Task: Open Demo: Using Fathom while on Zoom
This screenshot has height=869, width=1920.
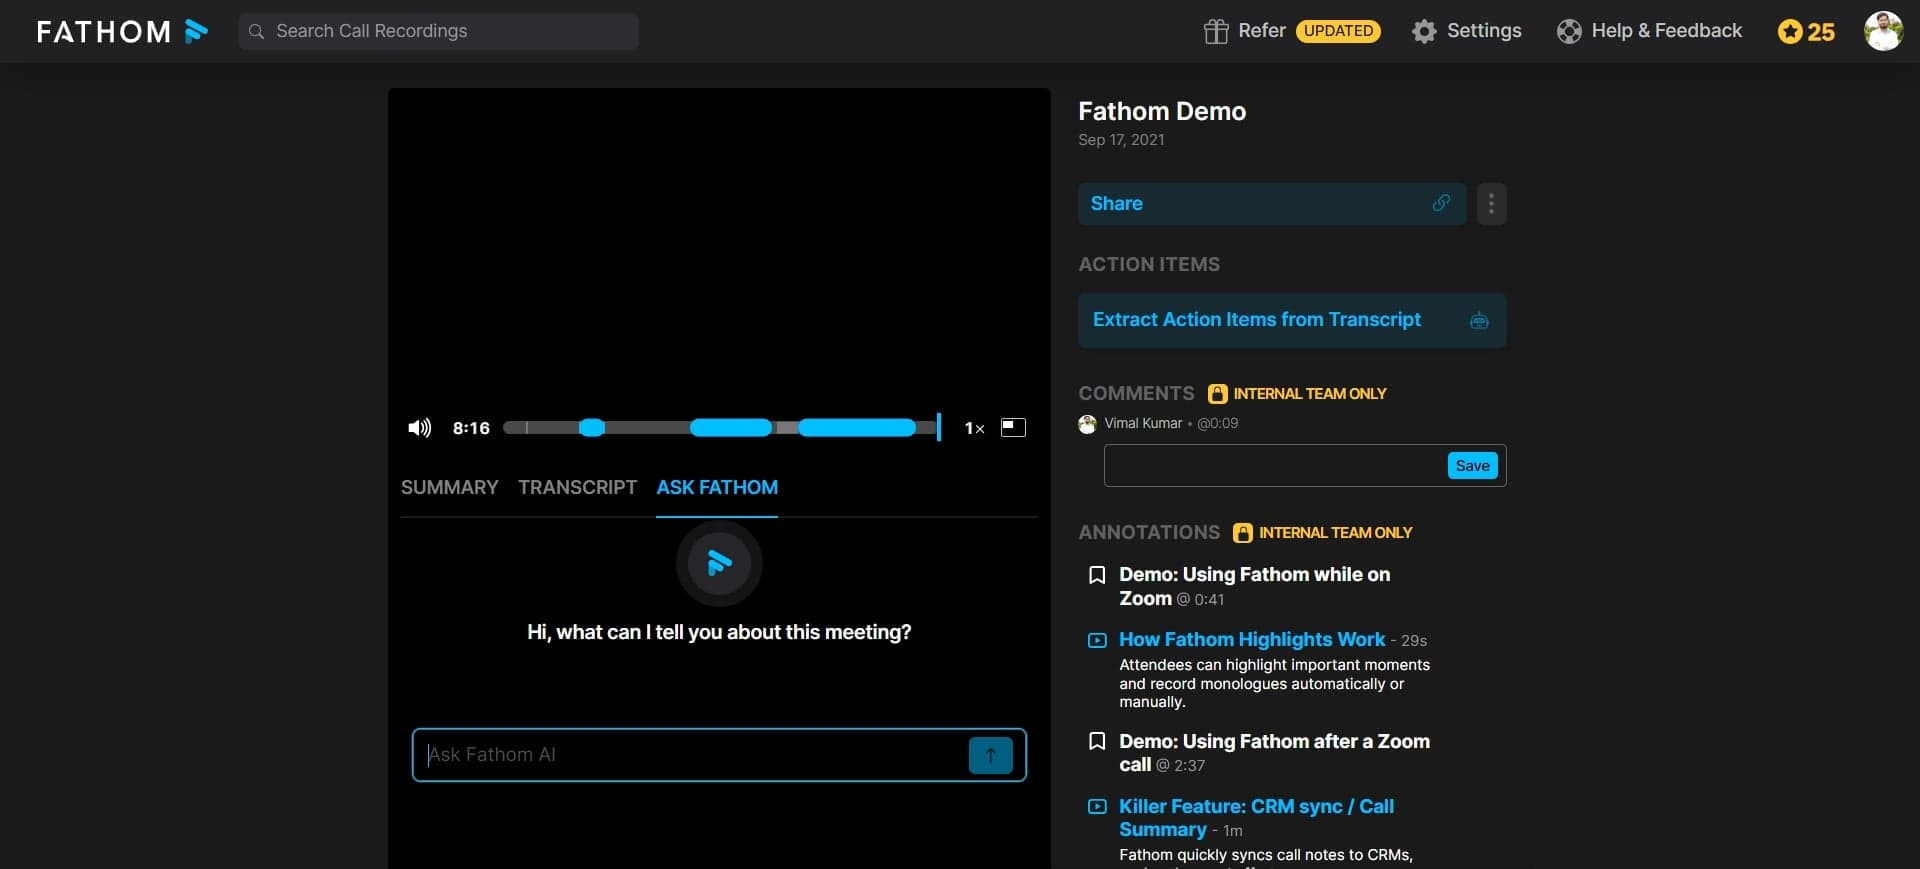Action: point(1254,586)
